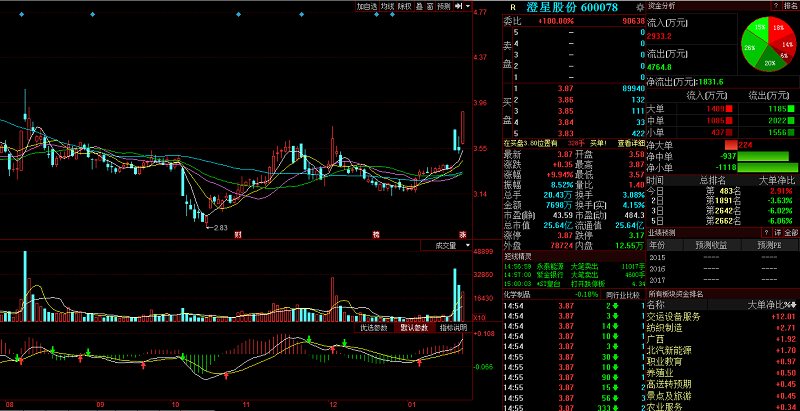Image resolution: width=800 pixels, height=411 pixels.
Task: Click the 财 marker on the chart axis
Action: [x=237, y=234]
